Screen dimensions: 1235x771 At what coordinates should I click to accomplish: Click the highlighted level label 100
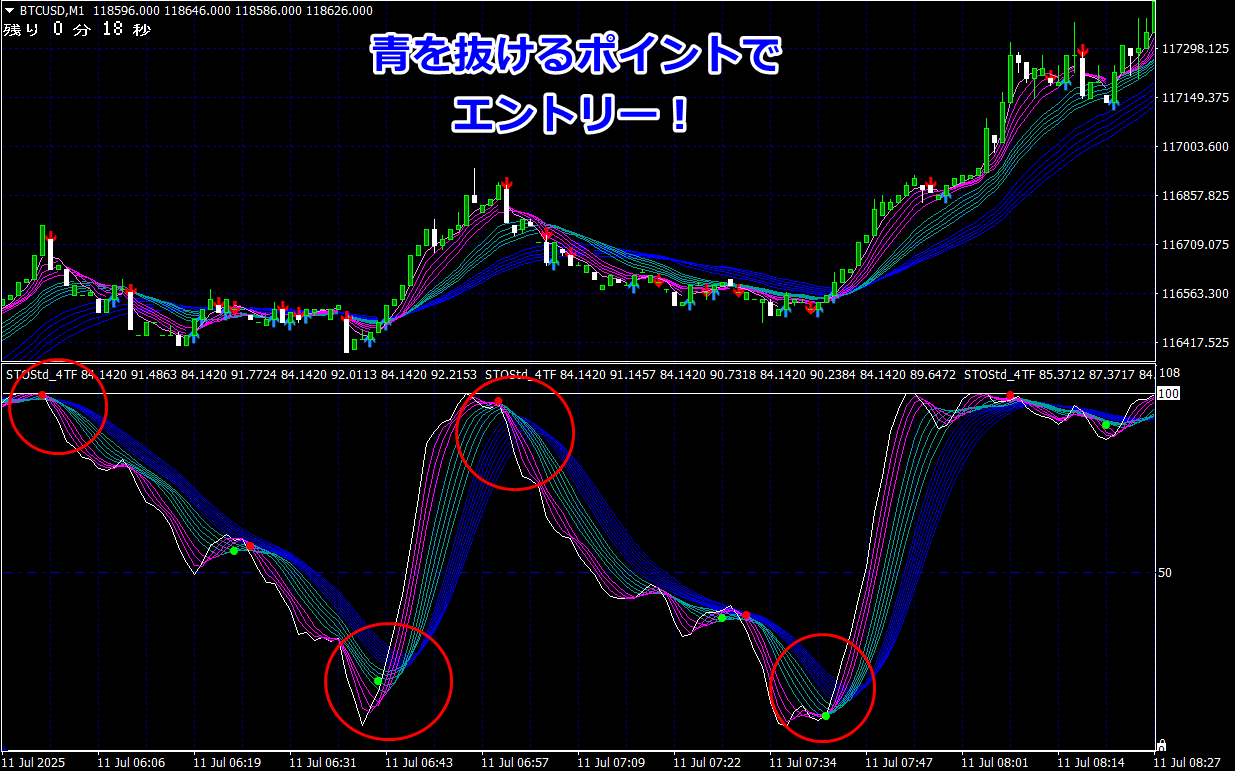click(1168, 394)
